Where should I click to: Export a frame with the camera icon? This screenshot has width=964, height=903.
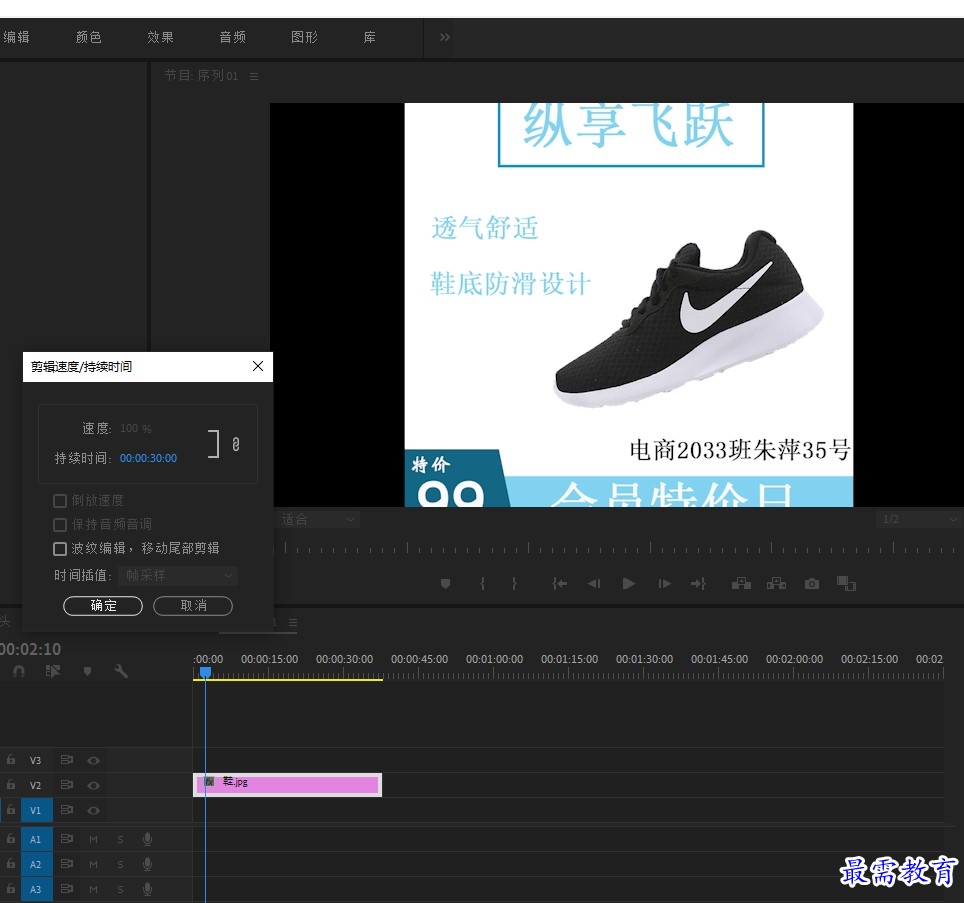tap(812, 583)
